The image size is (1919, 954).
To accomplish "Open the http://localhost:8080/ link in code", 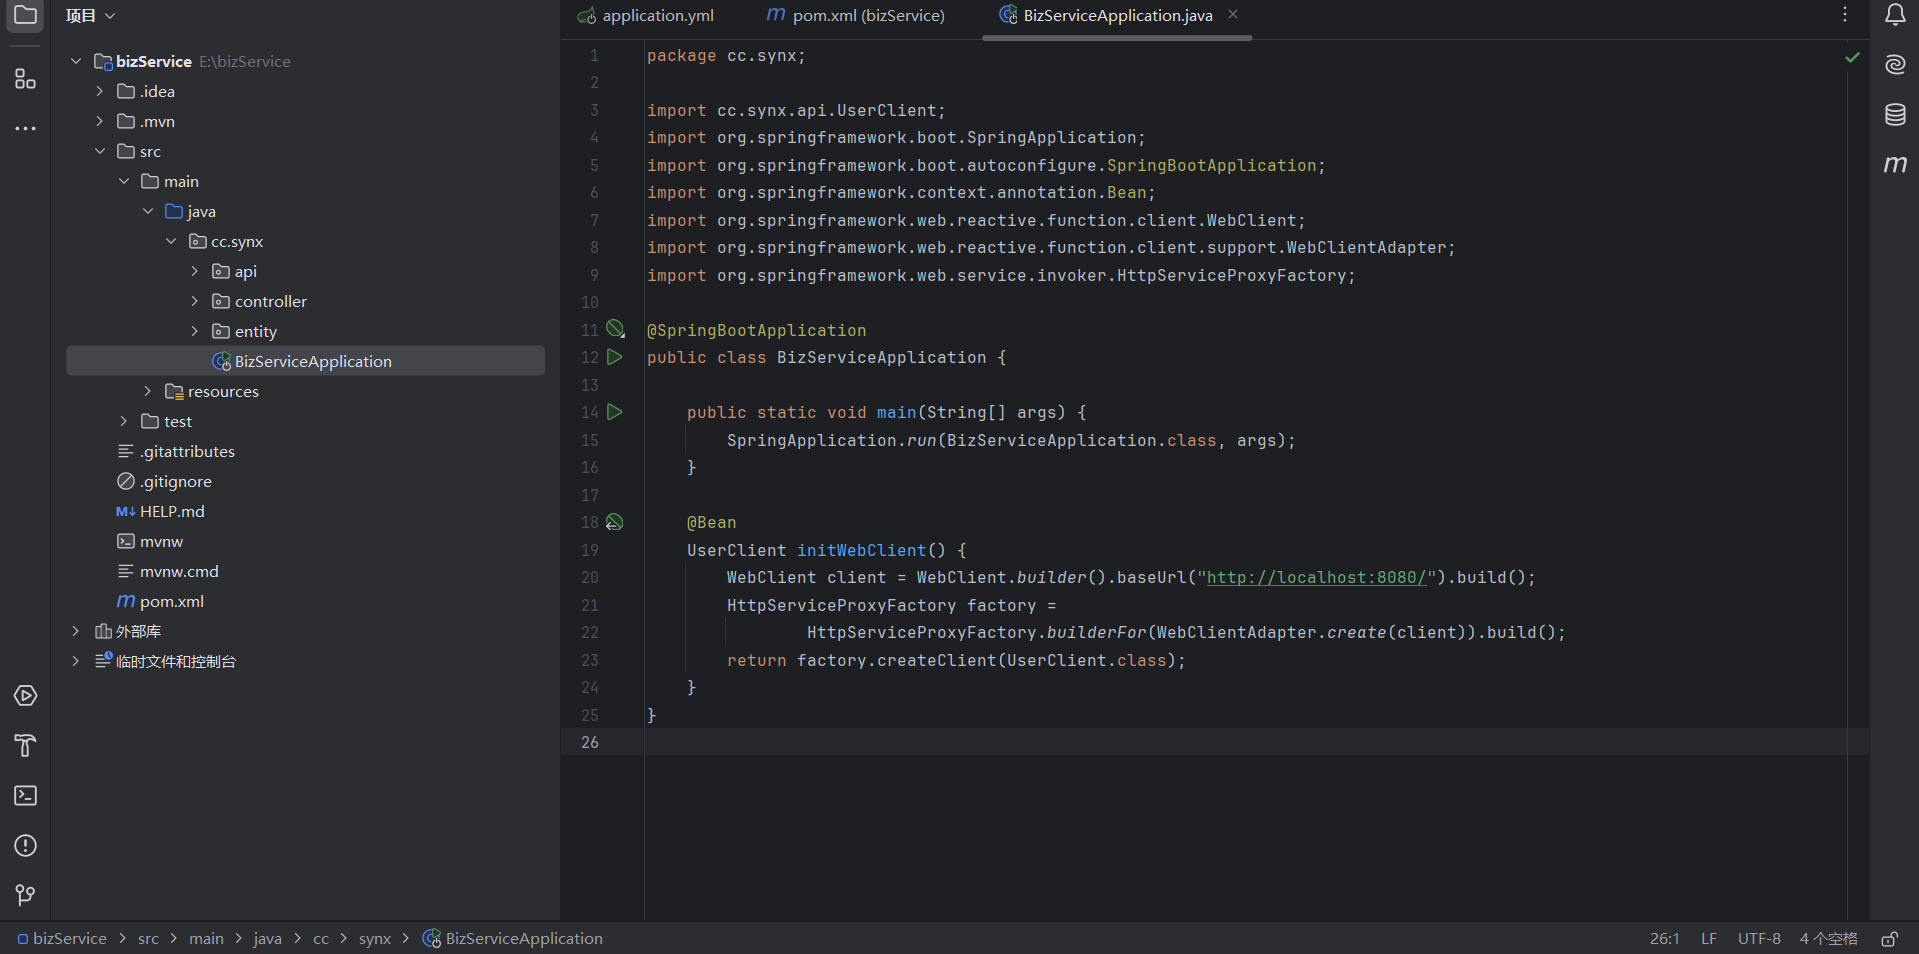I will [1316, 577].
